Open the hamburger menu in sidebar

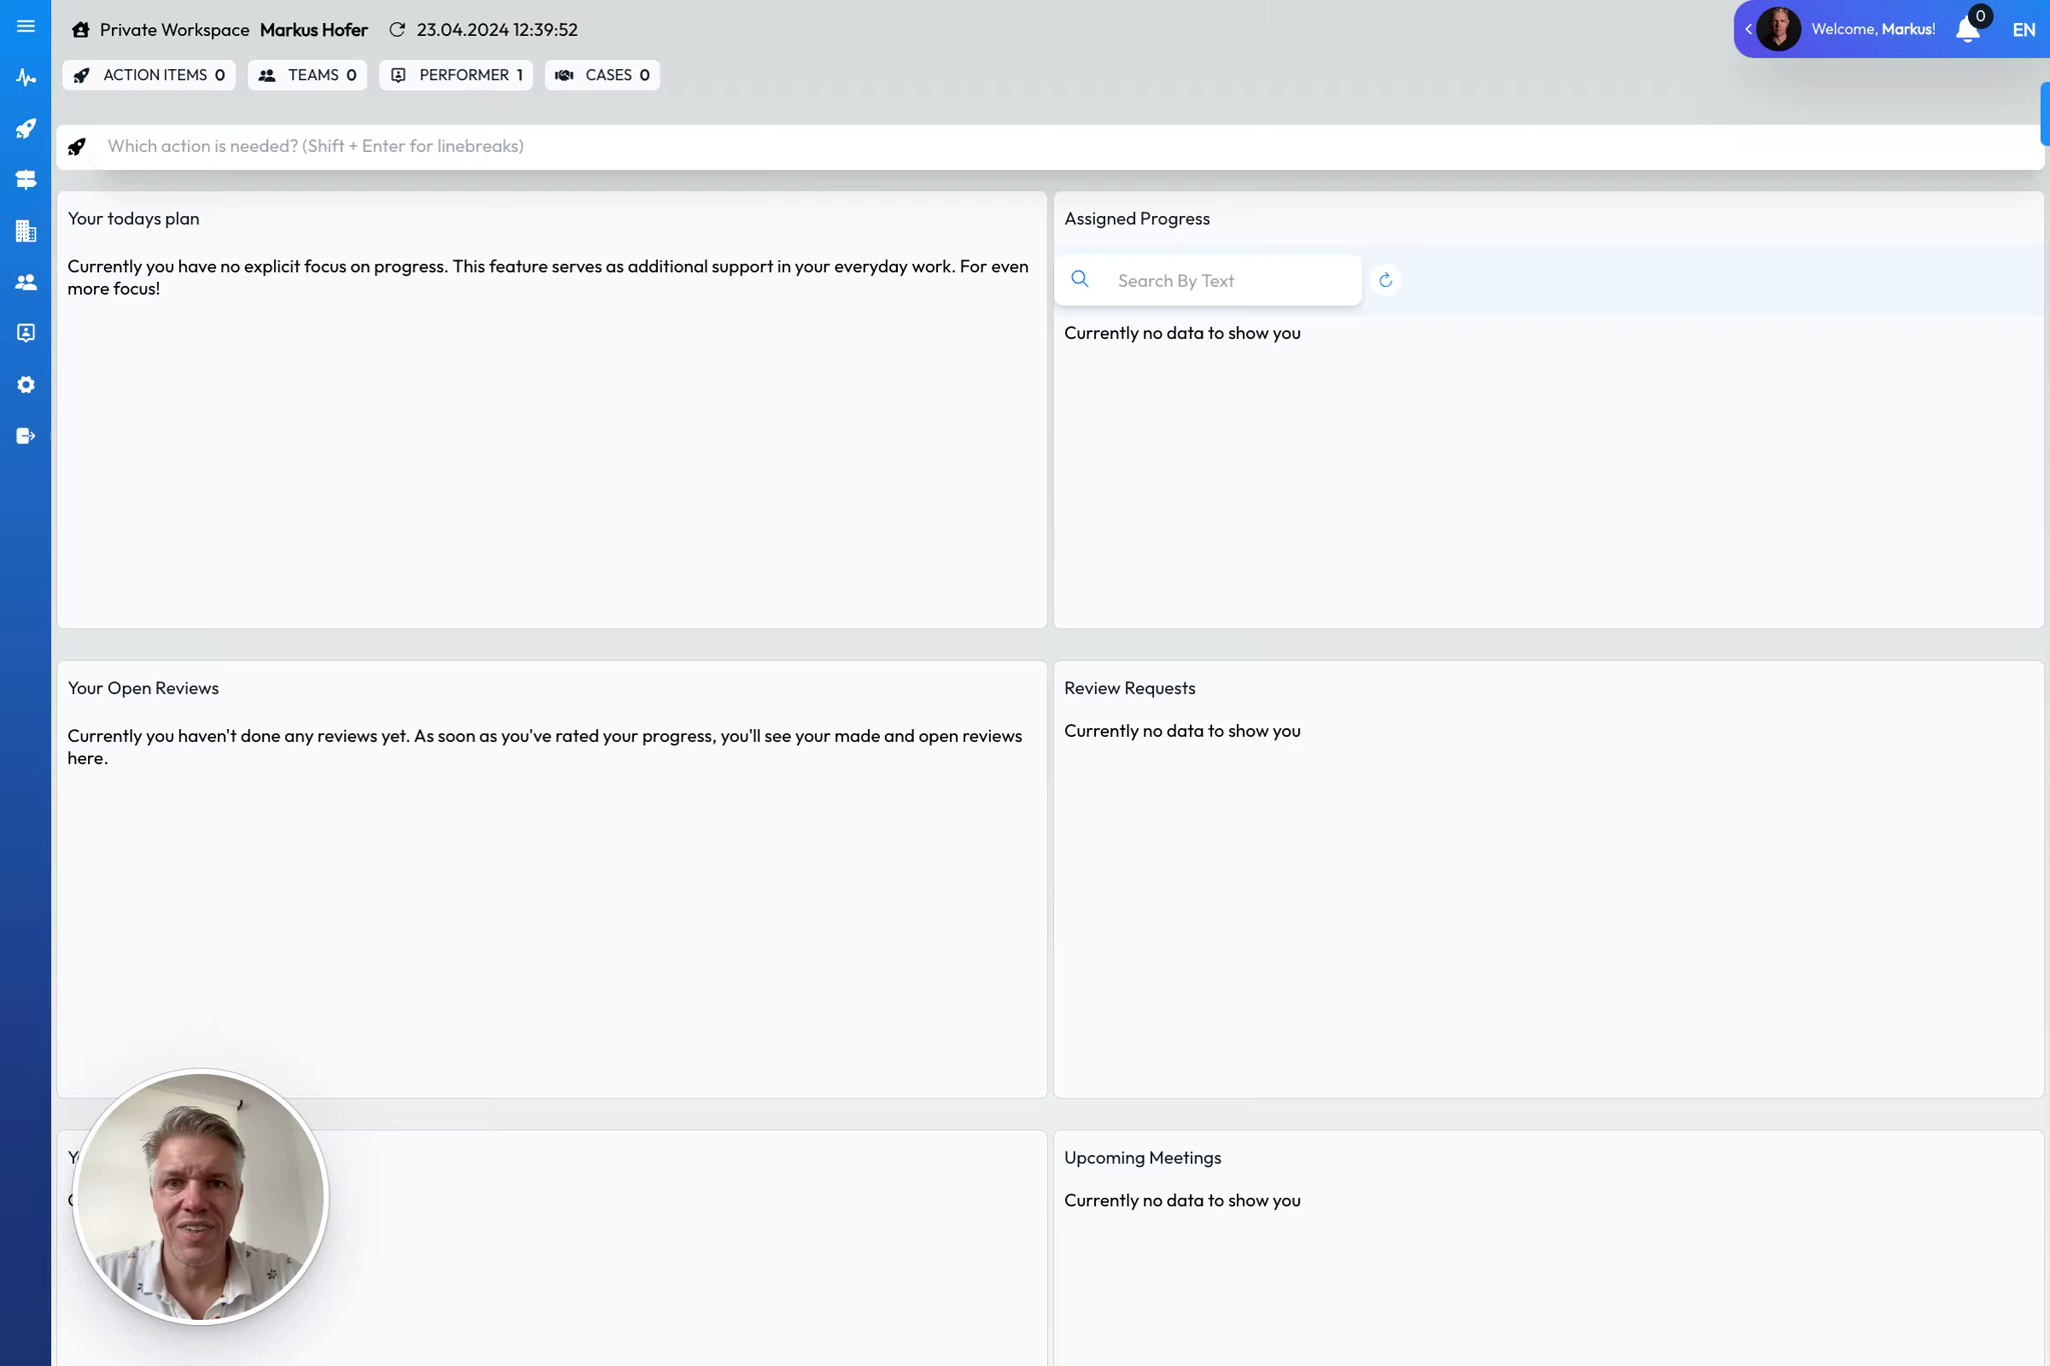(26, 26)
